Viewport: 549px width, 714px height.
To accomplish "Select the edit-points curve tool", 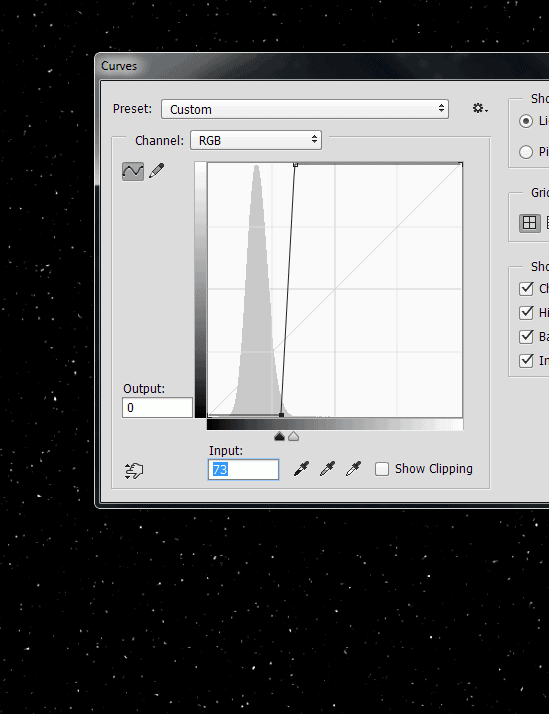I will [x=133, y=171].
